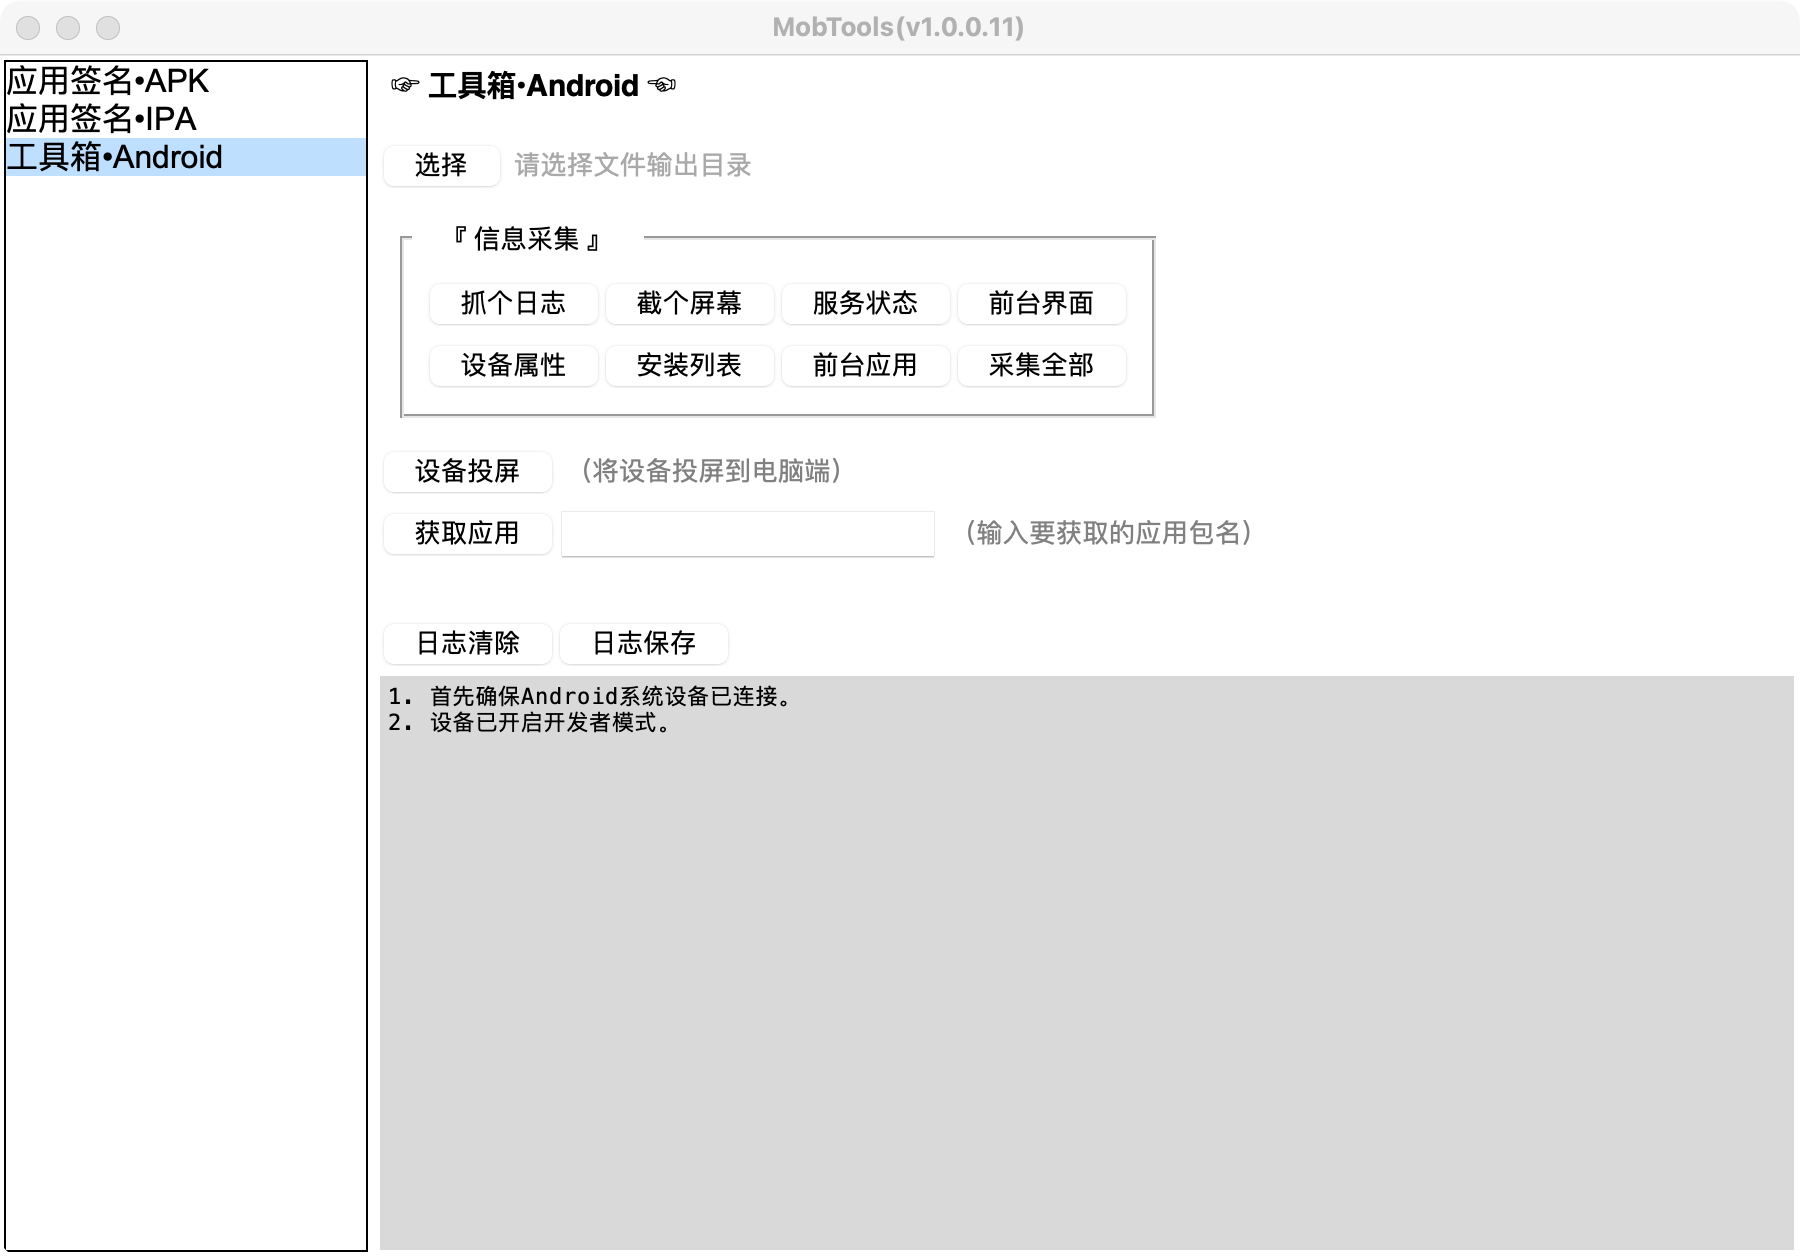Click the left pointing-hand icon beside heading
The width and height of the screenshot is (1800, 1256).
404,86
